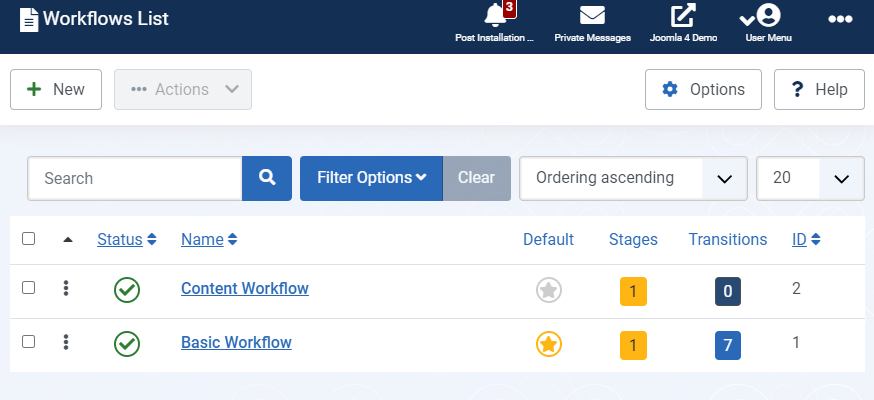
Task: Click Basic Workflow default star icon
Action: click(x=549, y=345)
